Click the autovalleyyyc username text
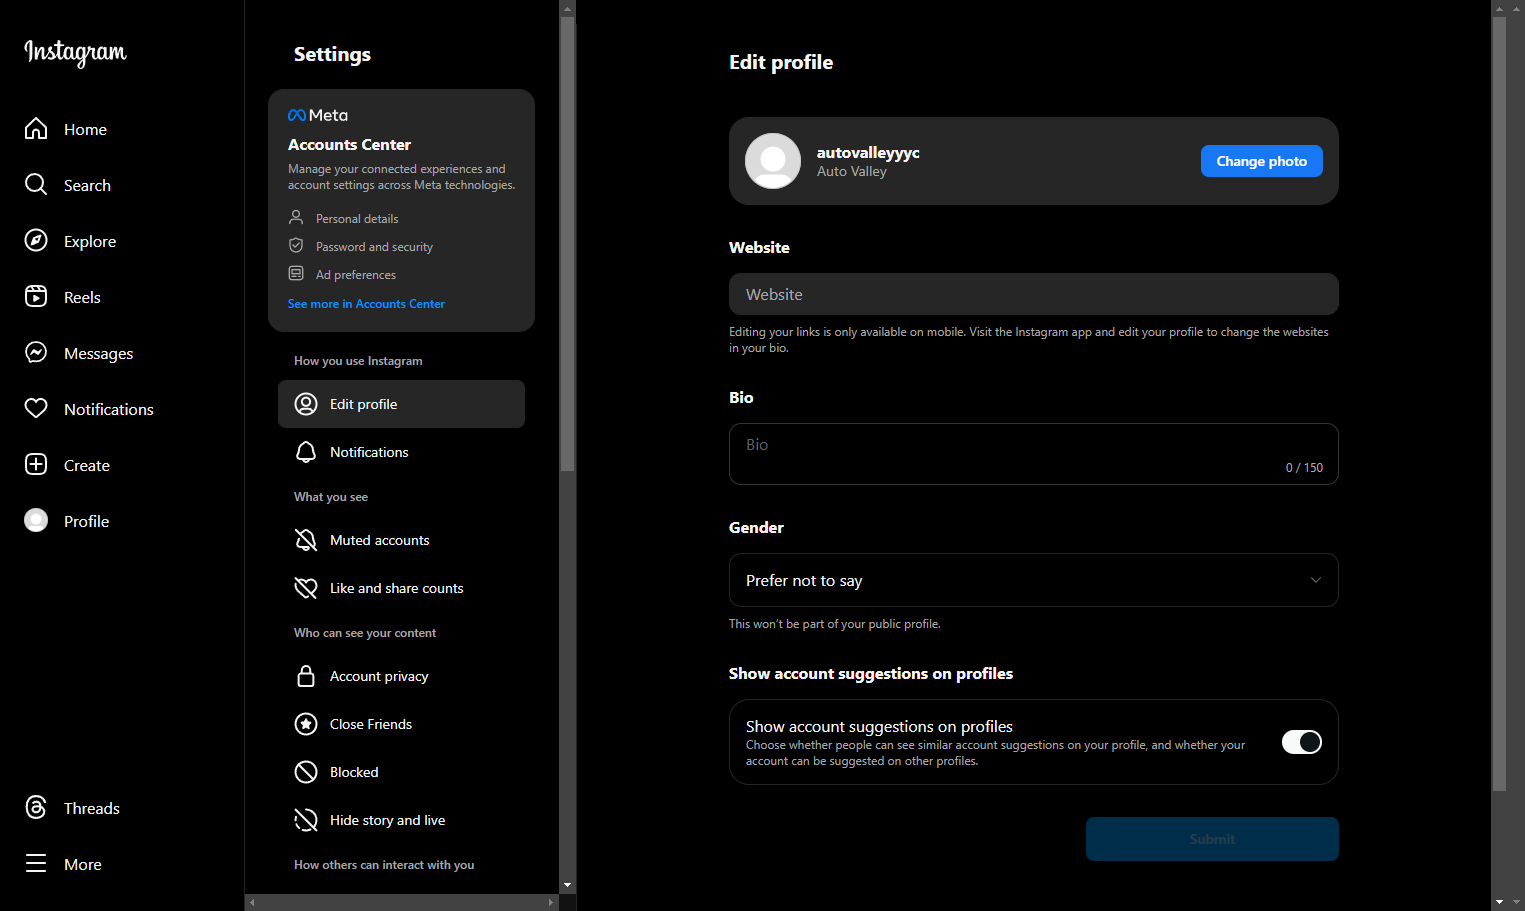 point(868,152)
